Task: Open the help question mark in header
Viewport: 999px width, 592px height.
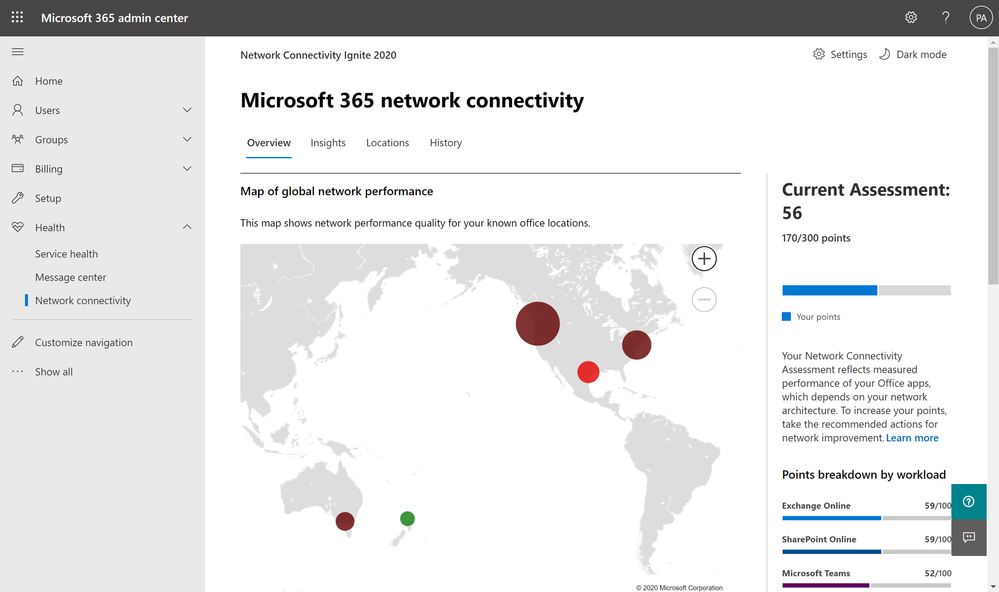Action: pyautogui.click(x=945, y=17)
